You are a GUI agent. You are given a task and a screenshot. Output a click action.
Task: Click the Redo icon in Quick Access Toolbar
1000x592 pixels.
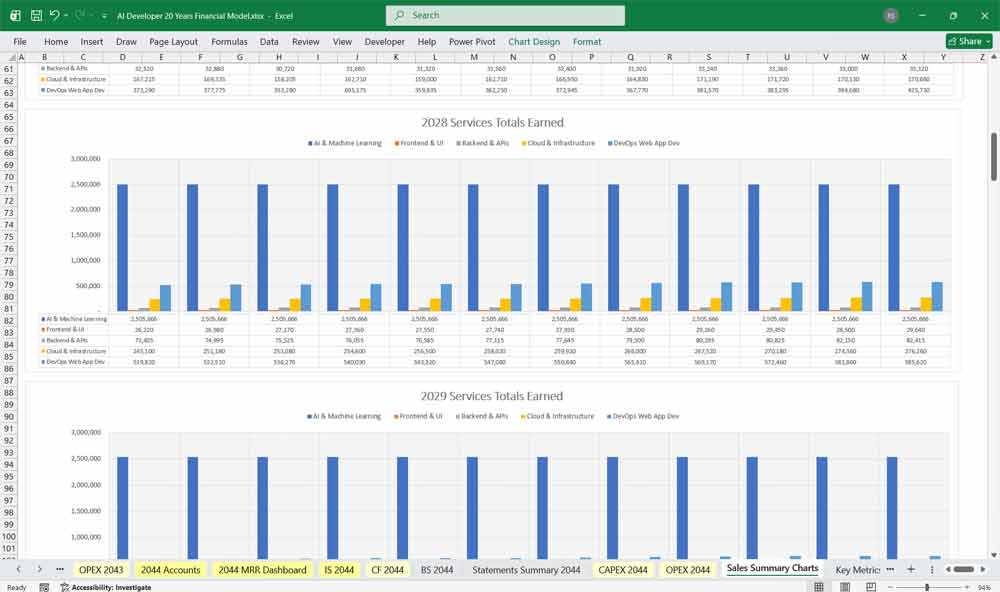coord(78,15)
